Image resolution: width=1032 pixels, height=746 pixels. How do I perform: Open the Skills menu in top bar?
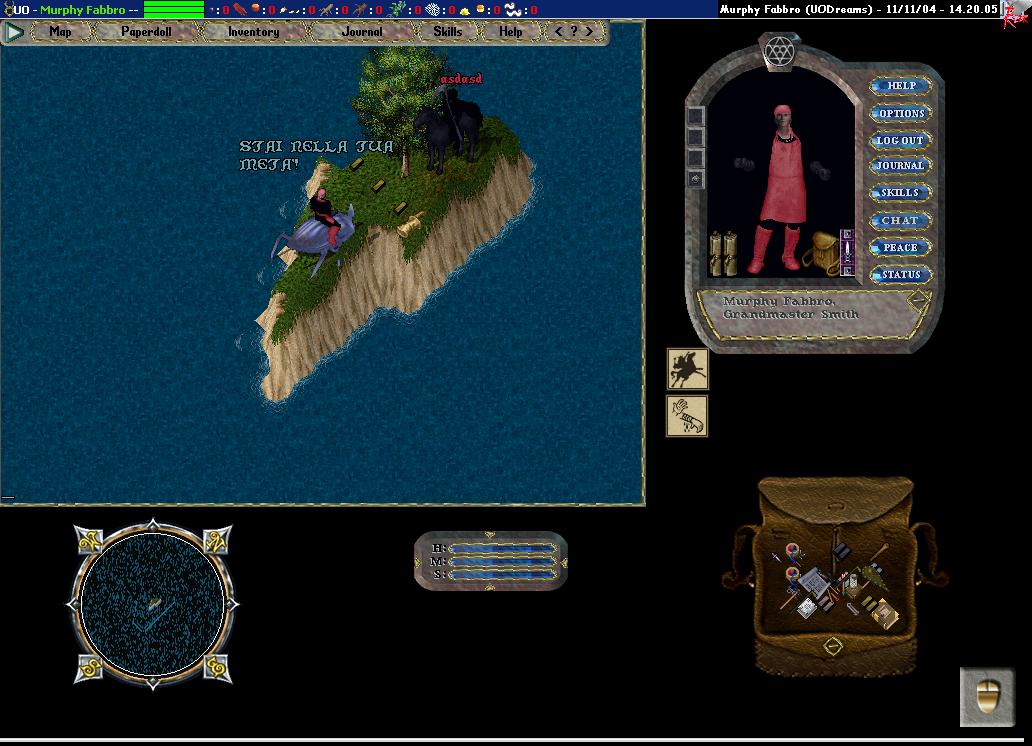click(x=447, y=32)
